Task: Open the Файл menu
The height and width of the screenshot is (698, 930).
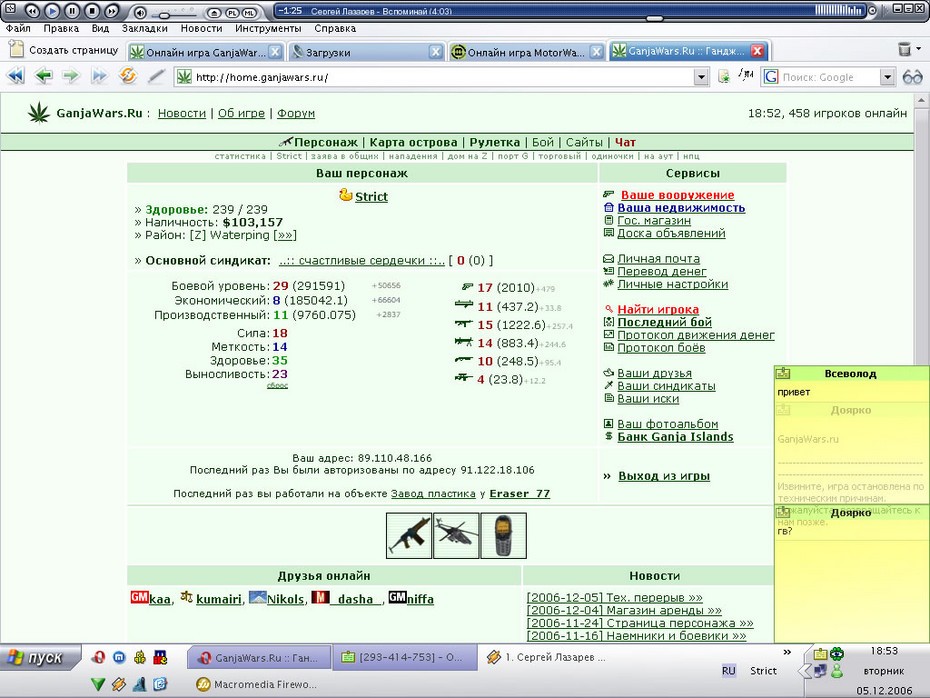Action: [x=18, y=28]
